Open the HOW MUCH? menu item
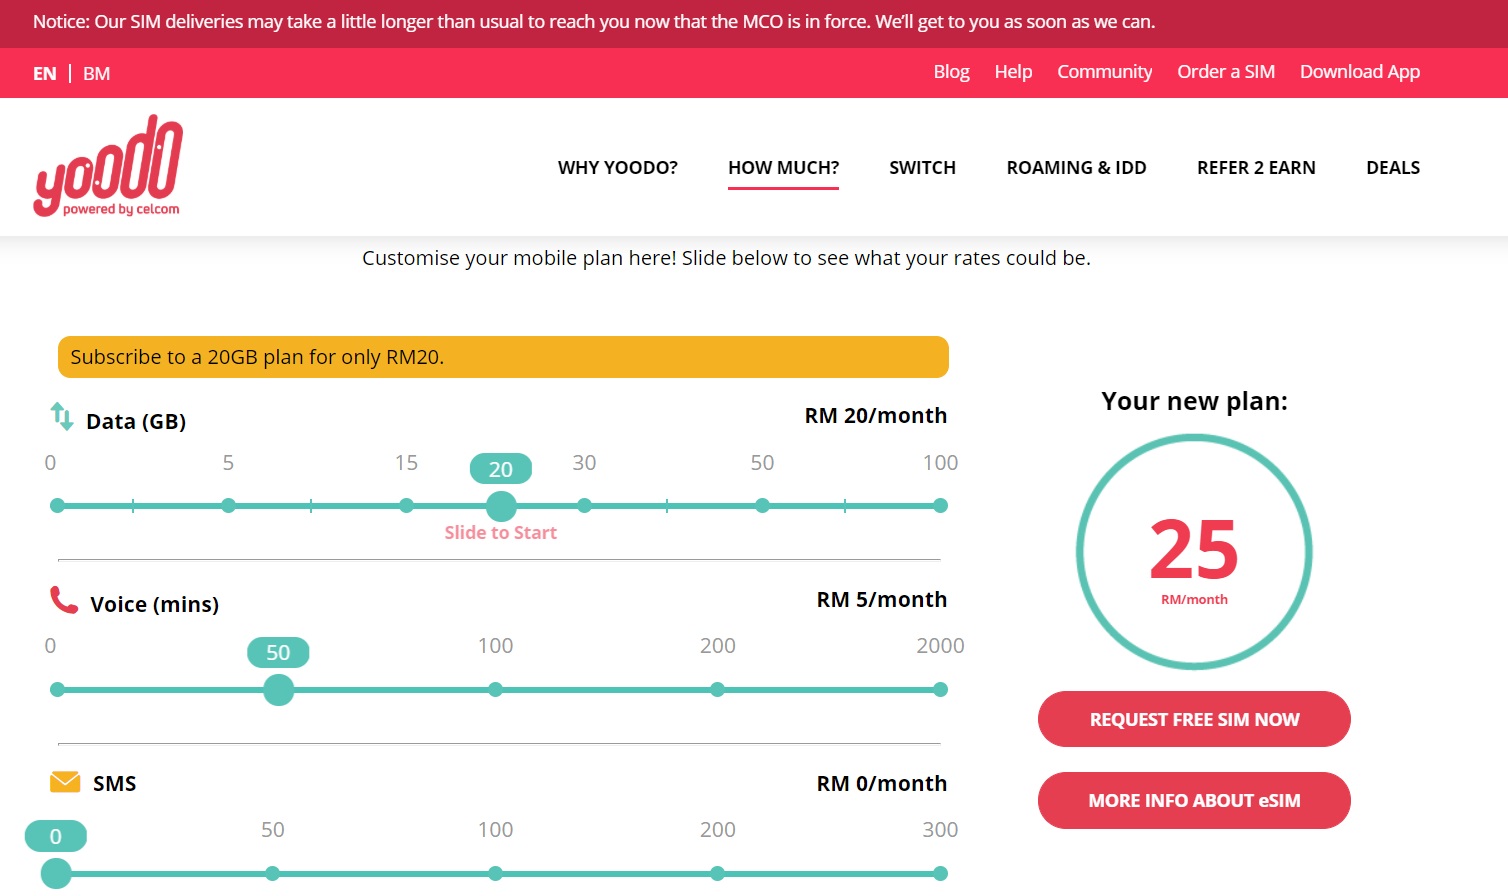Image resolution: width=1508 pixels, height=896 pixels. pos(783,168)
